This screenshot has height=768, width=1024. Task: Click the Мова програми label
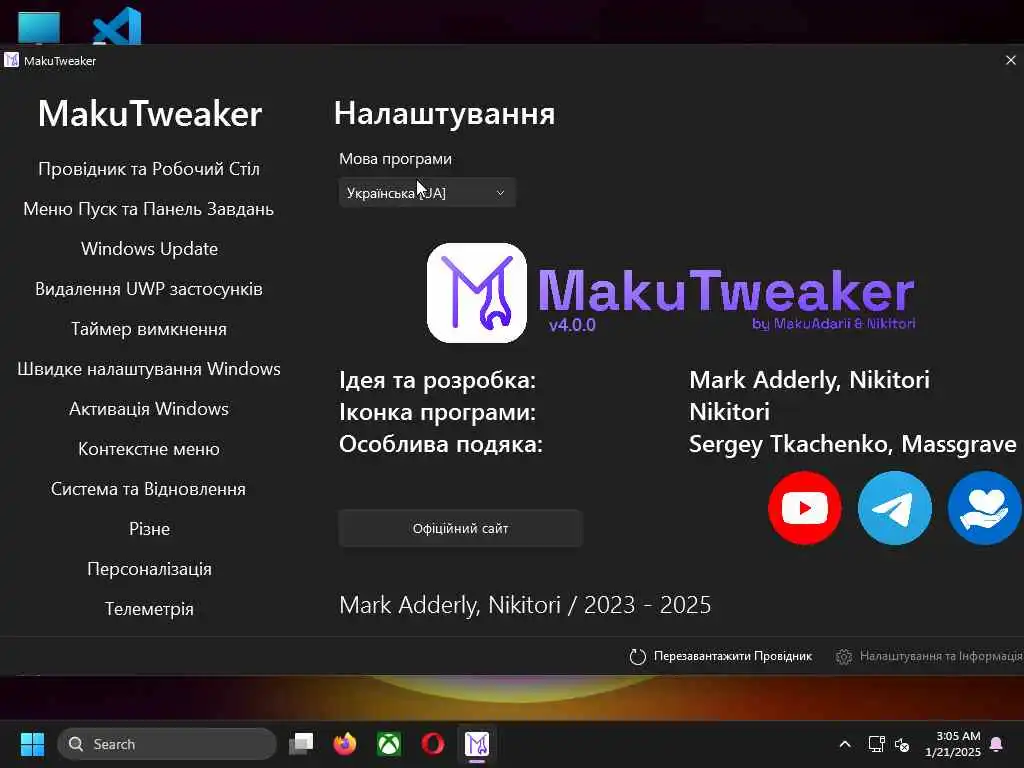pos(395,159)
